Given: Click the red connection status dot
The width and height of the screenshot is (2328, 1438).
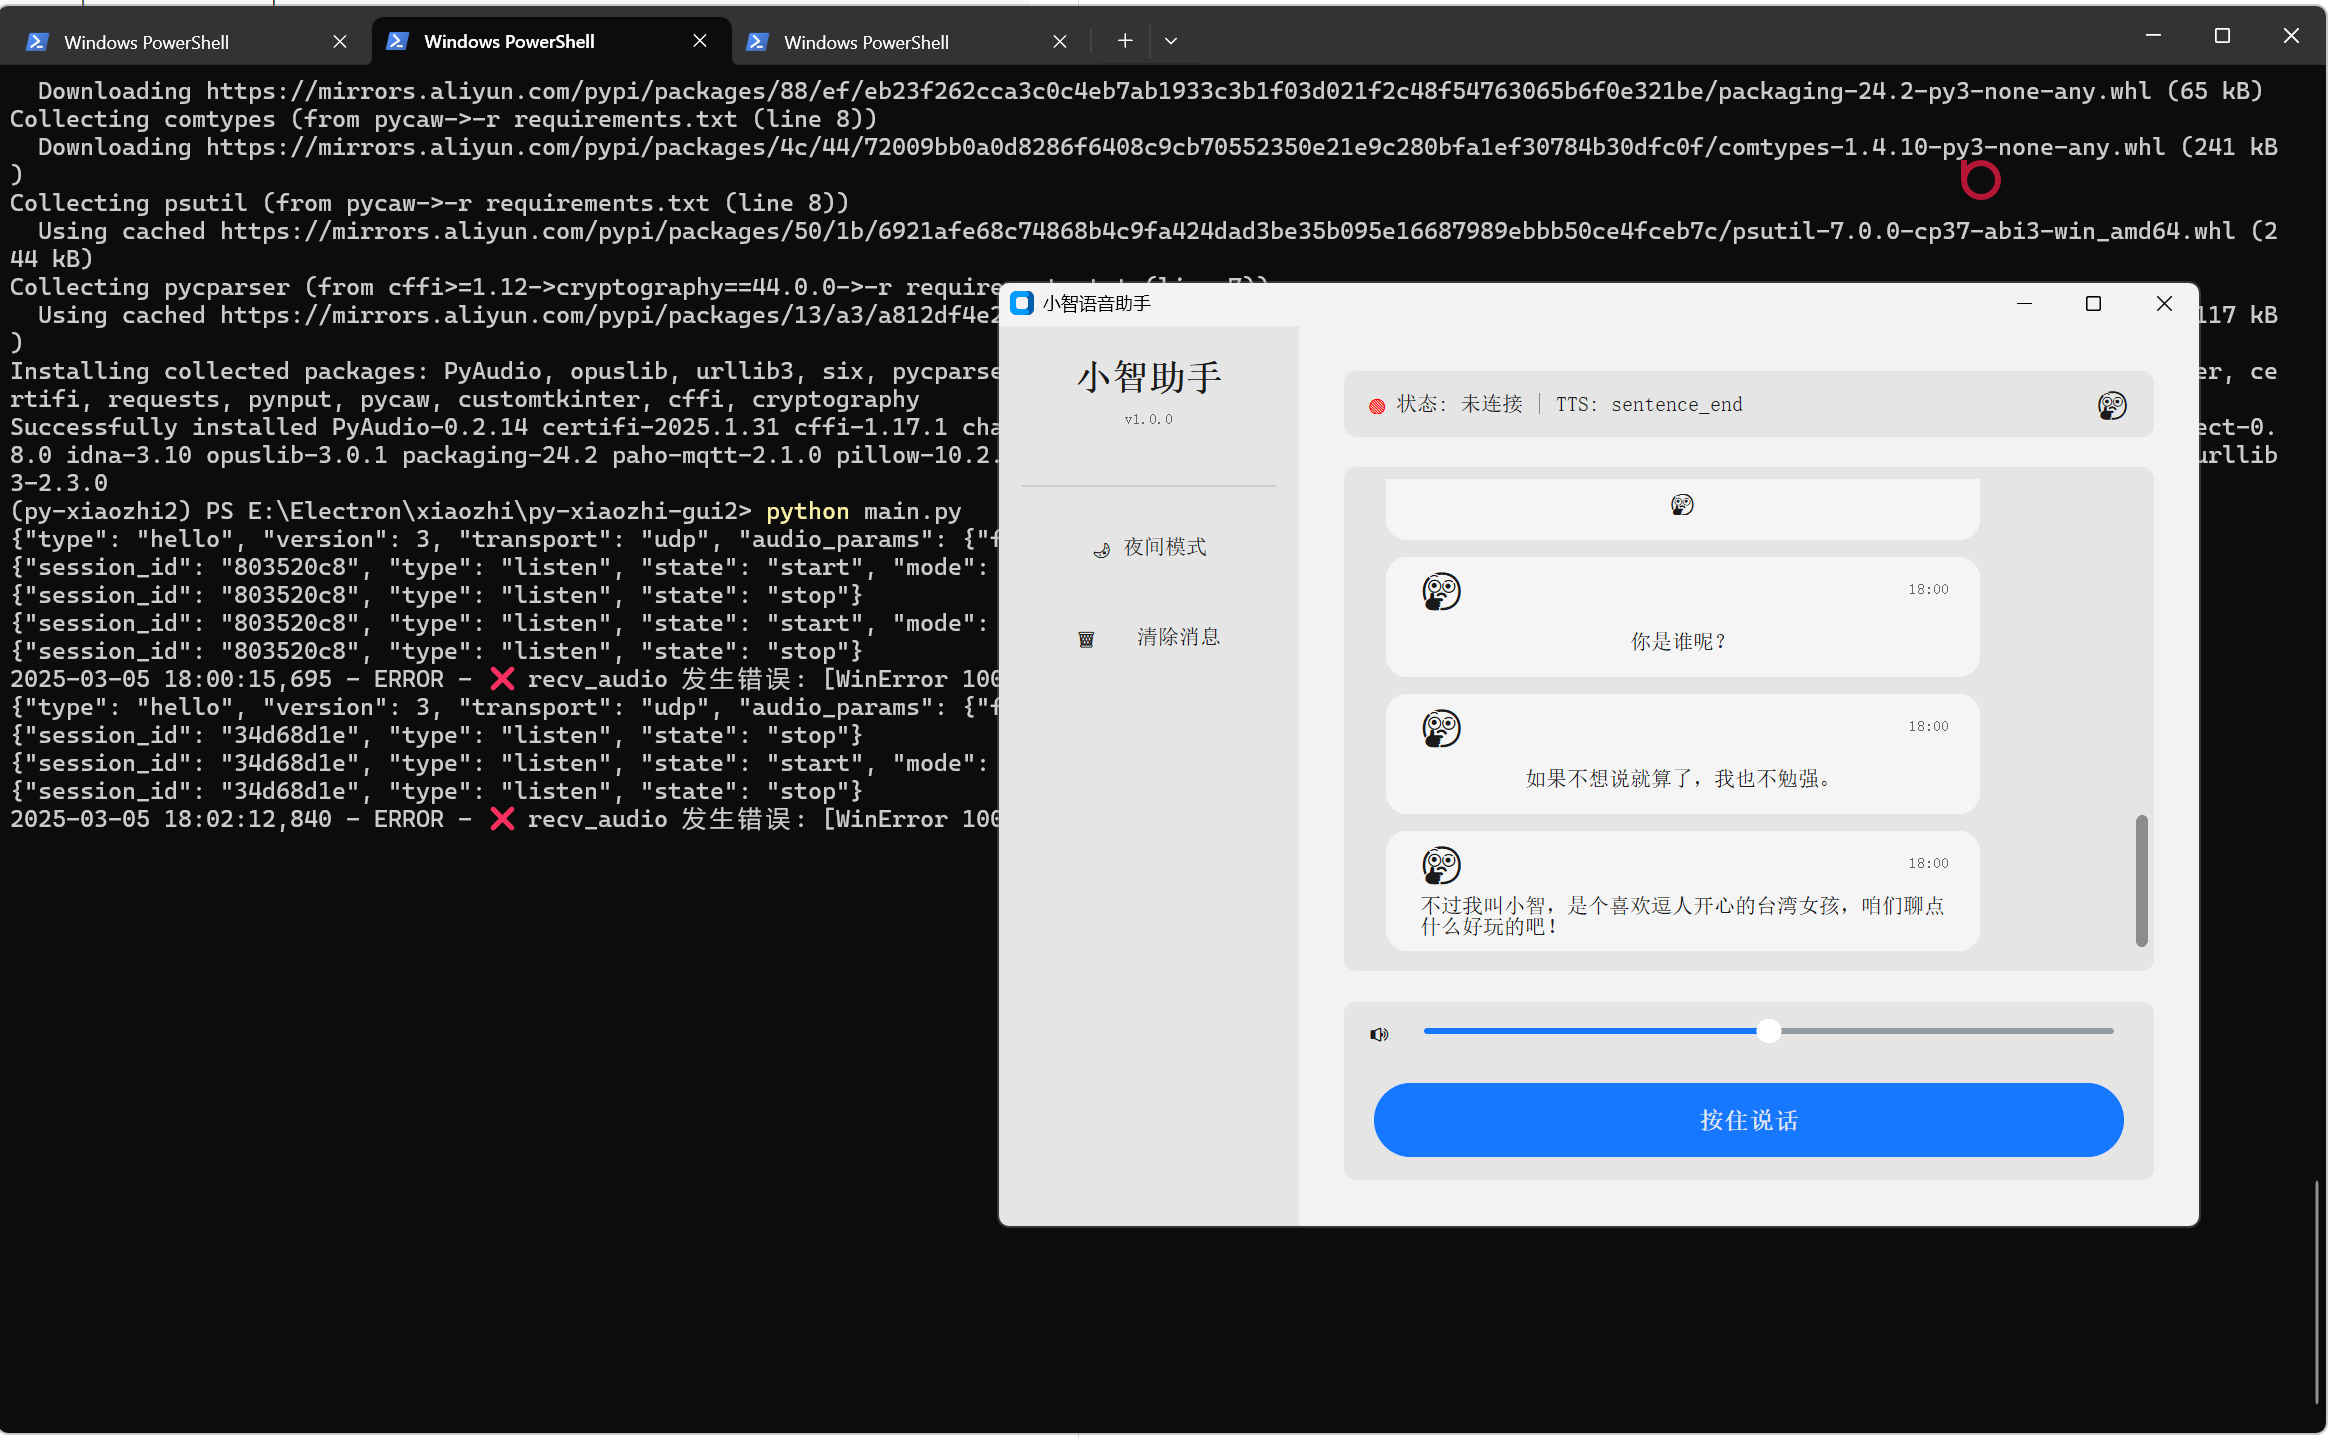Looking at the screenshot, I should pyautogui.click(x=1377, y=406).
